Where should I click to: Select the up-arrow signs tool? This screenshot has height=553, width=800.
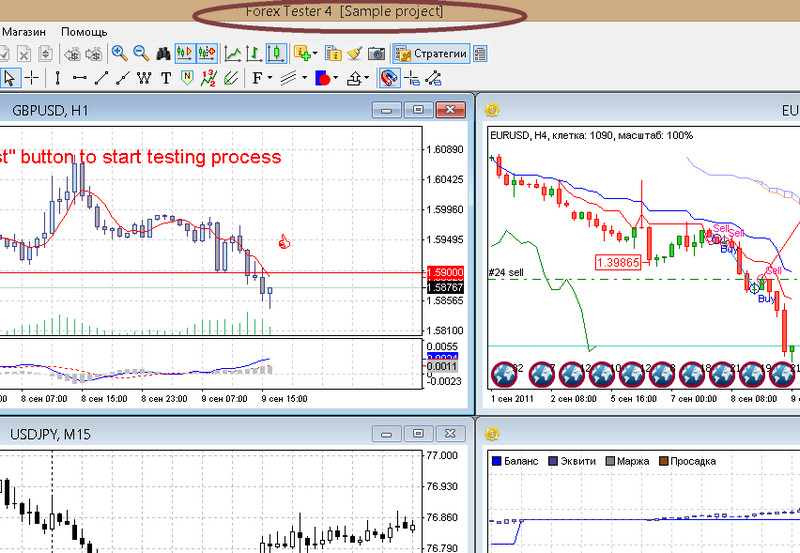(x=354, y=78)
